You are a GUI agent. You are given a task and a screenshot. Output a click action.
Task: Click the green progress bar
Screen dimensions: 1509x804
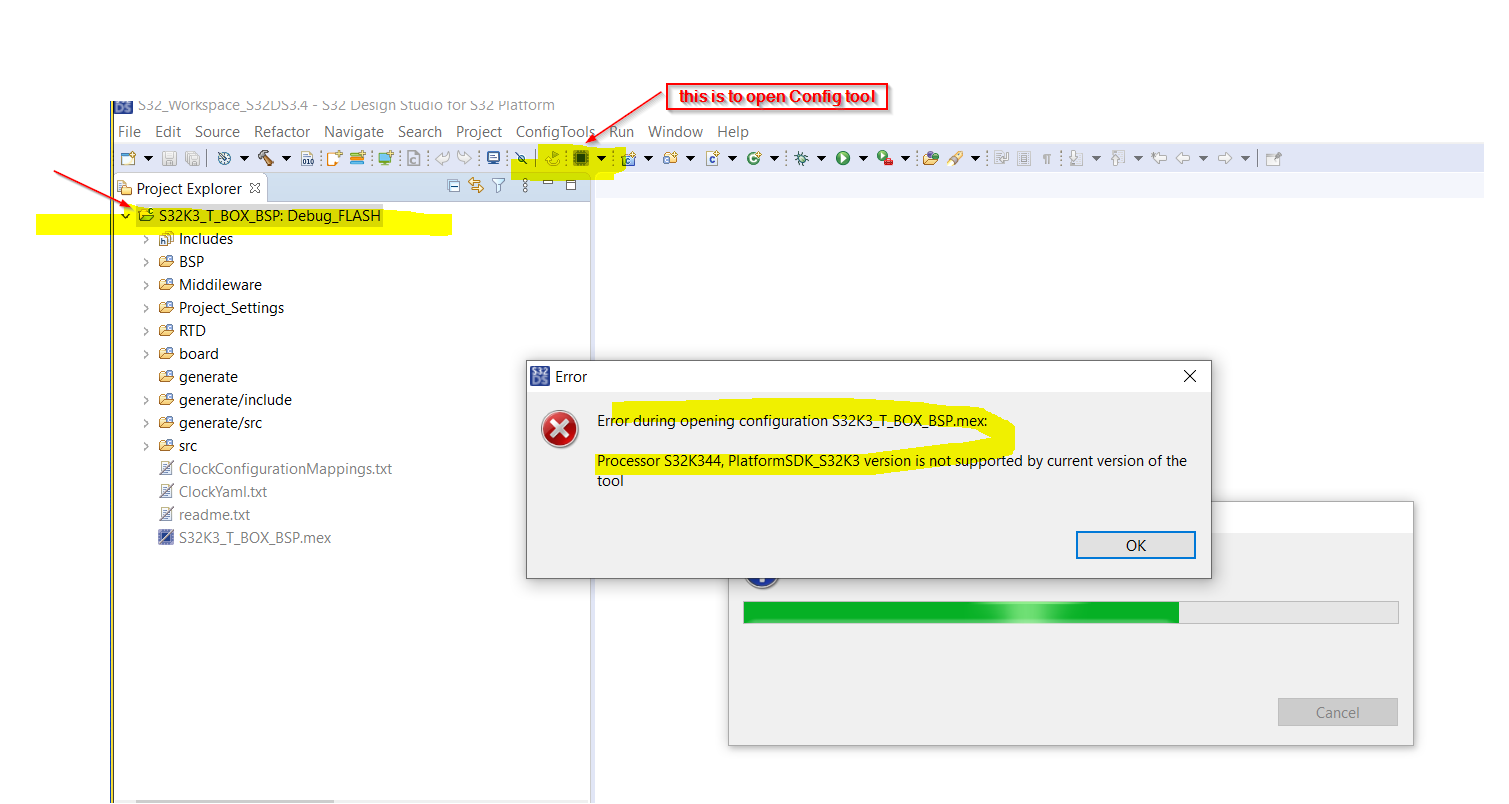(960, 612)
